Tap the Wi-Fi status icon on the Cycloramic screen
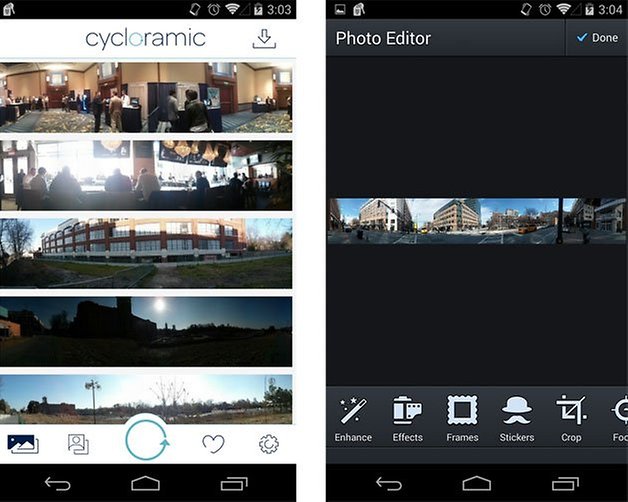 coord(233,9)
